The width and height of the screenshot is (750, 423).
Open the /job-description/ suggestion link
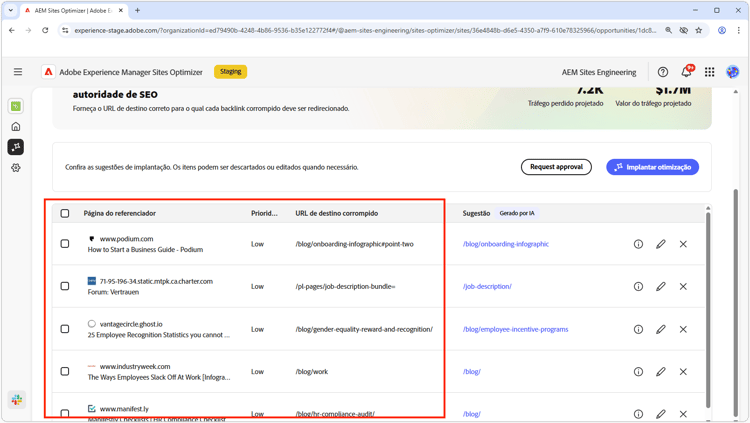point(487,286)
